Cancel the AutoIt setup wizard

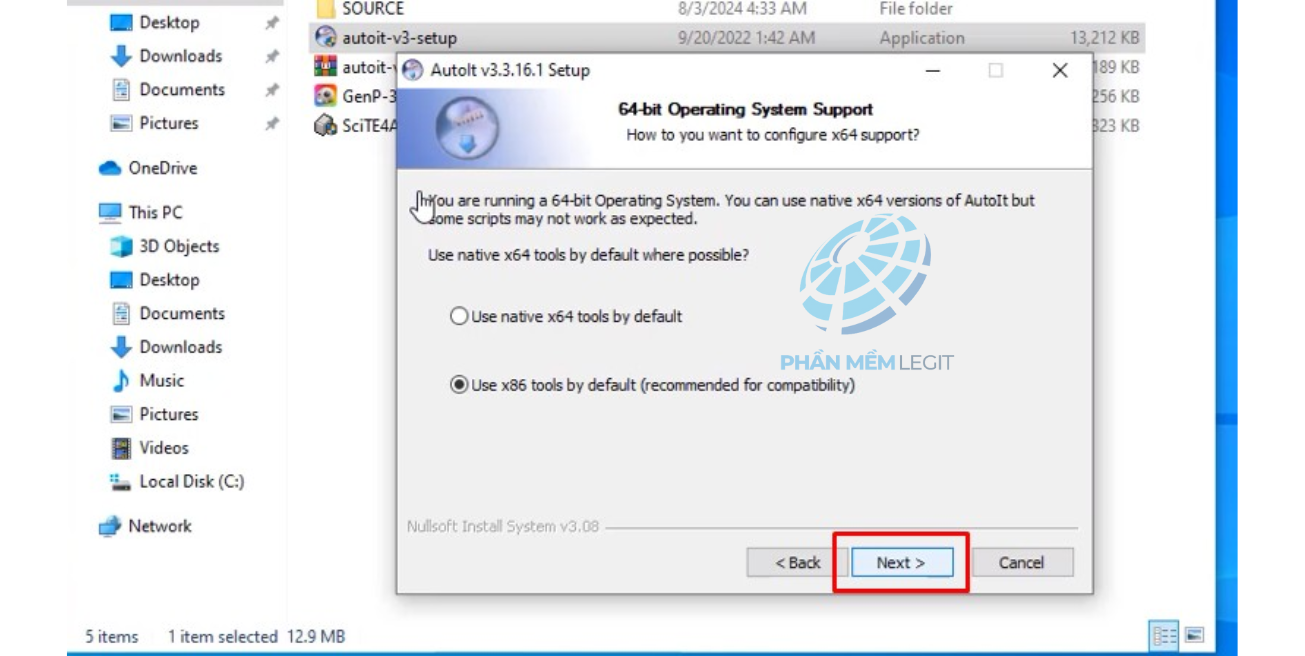click(x=1022, y=562)
